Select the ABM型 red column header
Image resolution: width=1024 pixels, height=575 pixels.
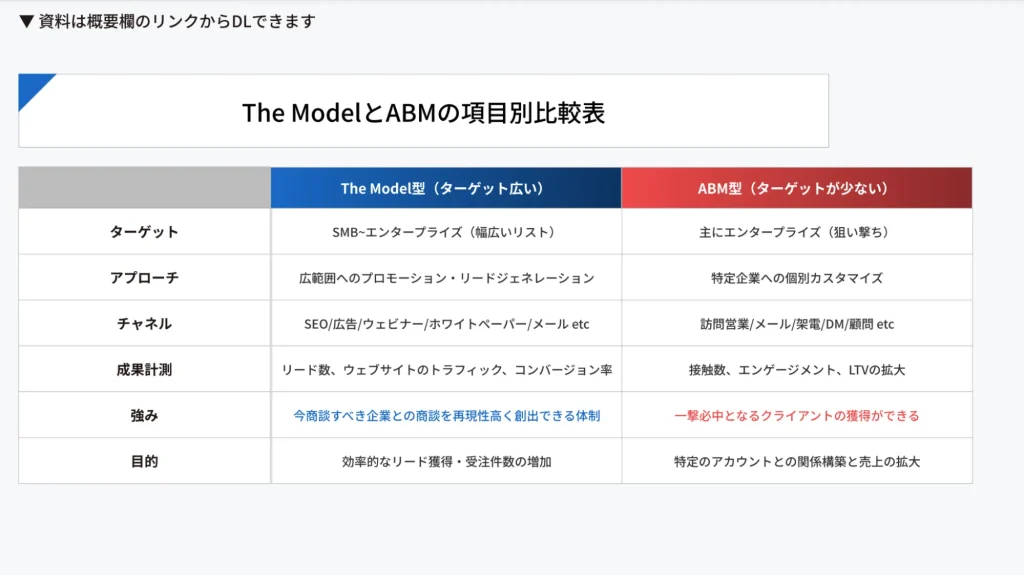coord(796,188)
